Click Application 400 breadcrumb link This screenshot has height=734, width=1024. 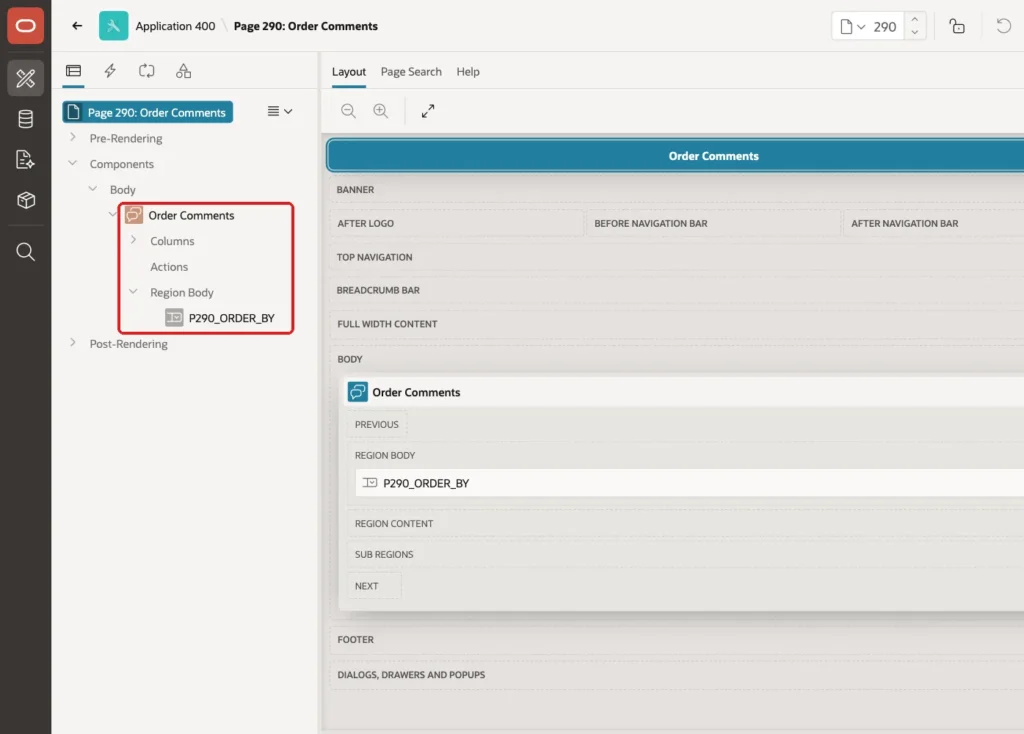pyautogui.click(x=175, y=26)
